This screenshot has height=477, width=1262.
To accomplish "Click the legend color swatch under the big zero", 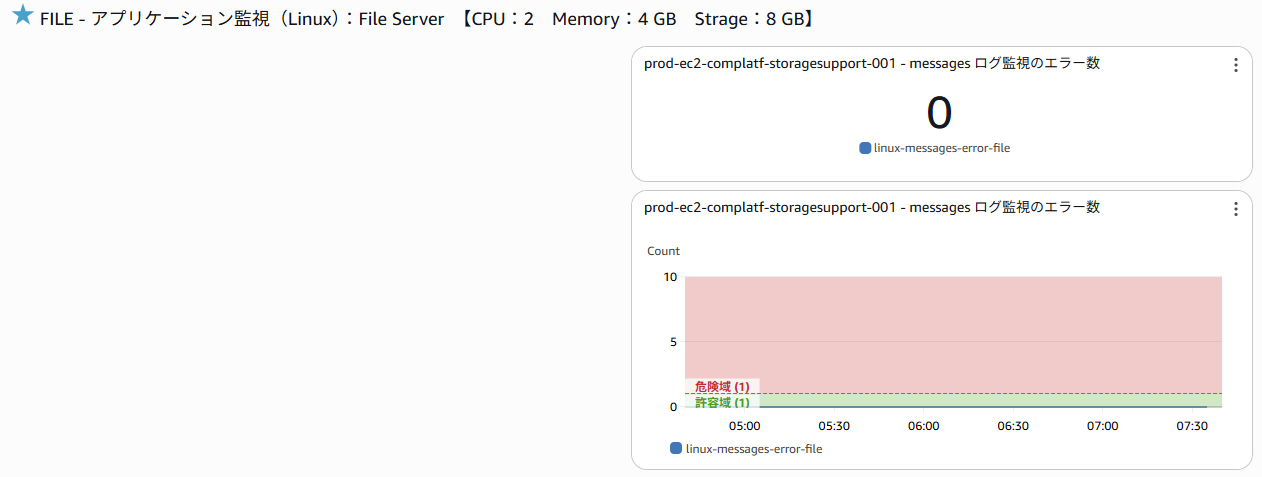I will [865, 148].
